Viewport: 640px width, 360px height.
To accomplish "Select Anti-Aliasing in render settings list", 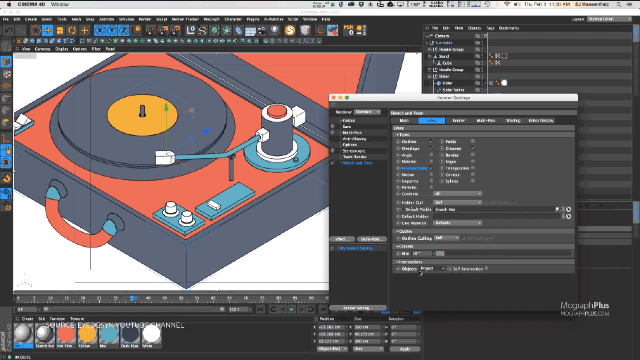I will [x=354, y=139].
